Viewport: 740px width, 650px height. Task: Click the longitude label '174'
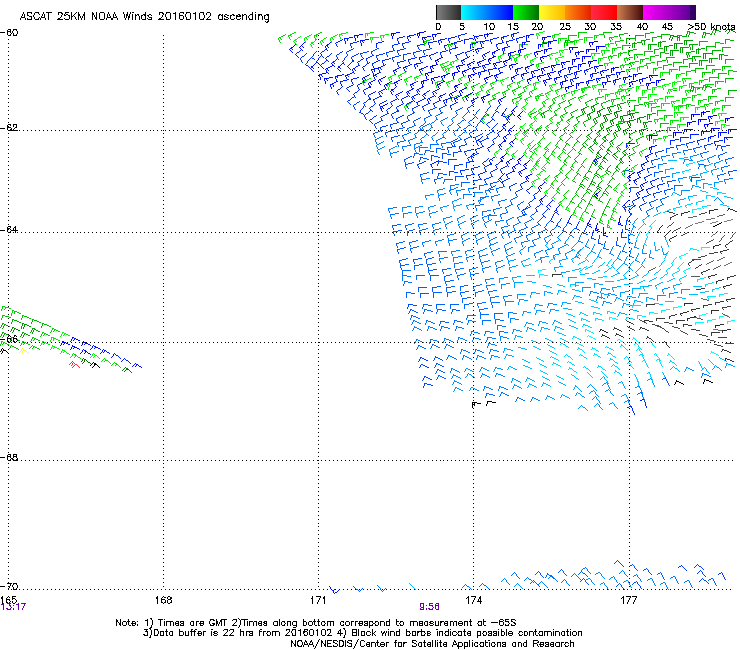pos(473,600)
